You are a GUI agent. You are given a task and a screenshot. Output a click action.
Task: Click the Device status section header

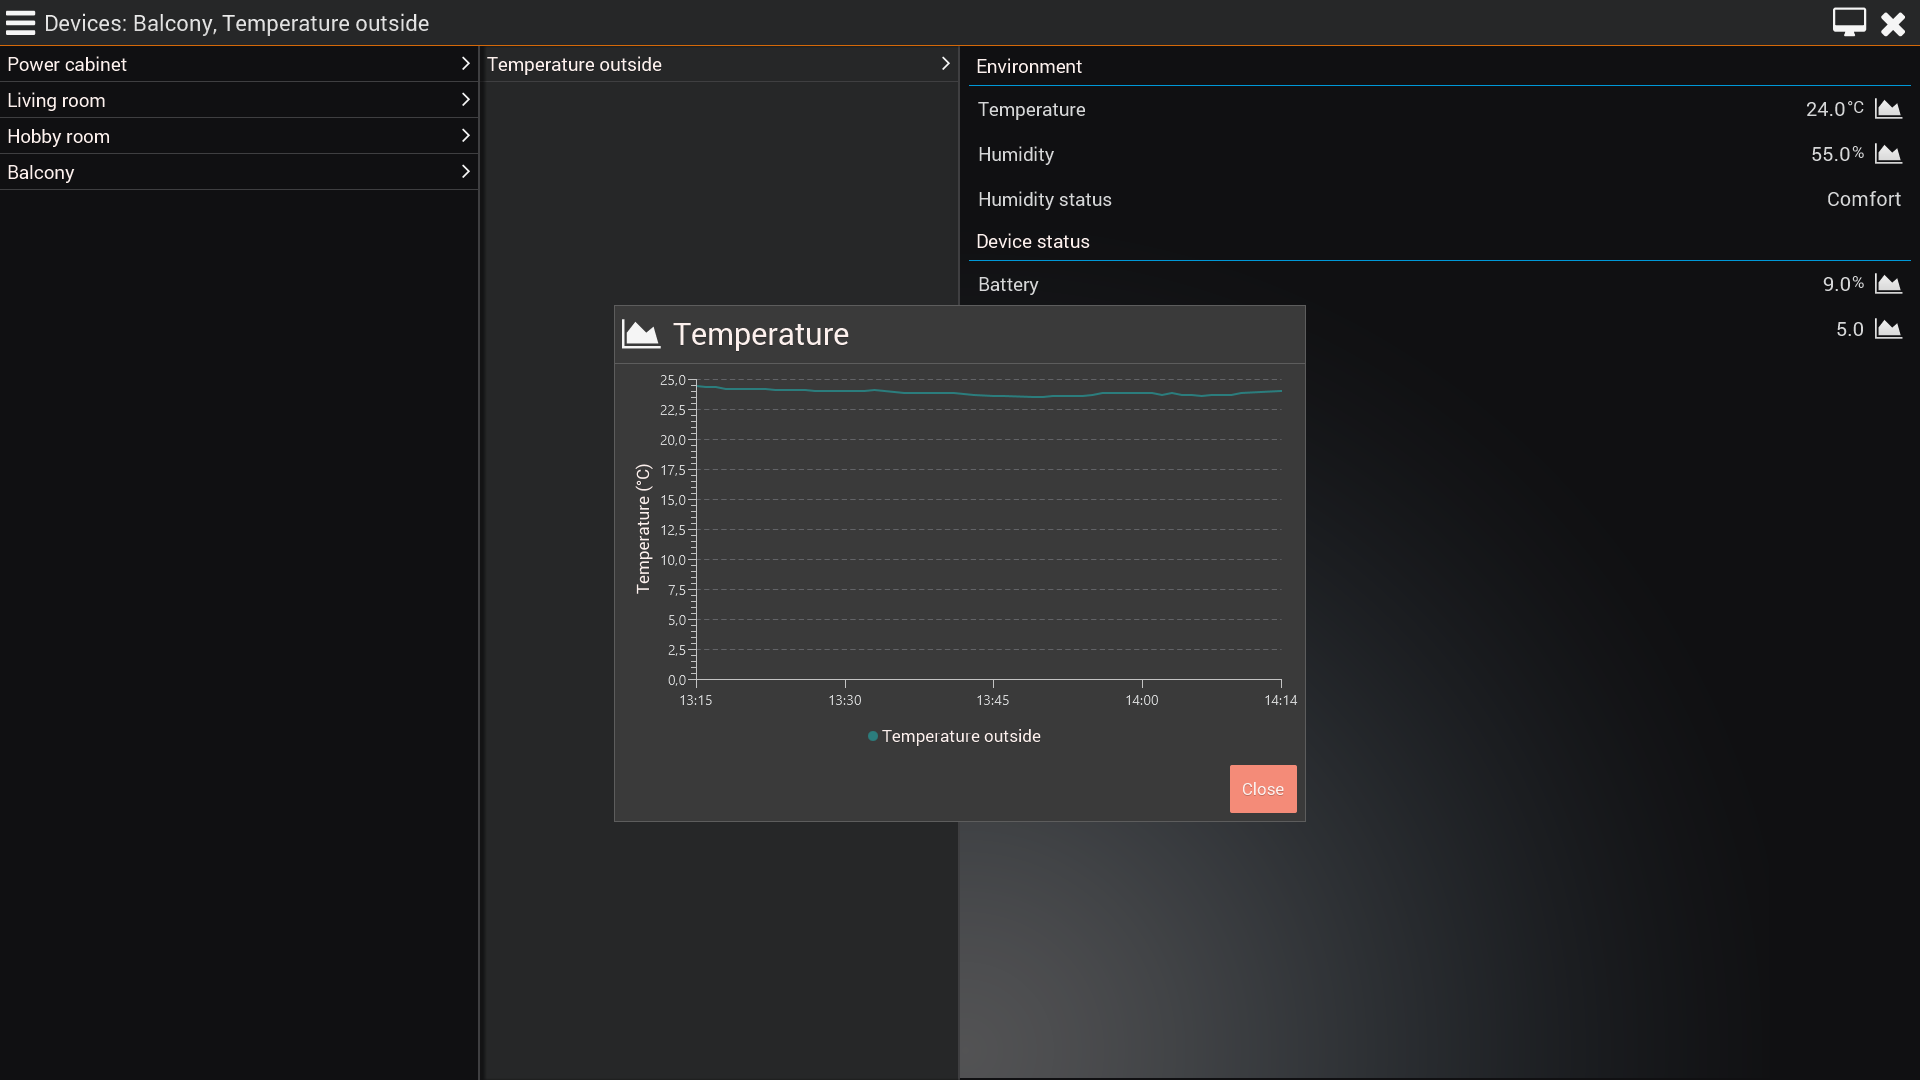(x=1033, y=241)
